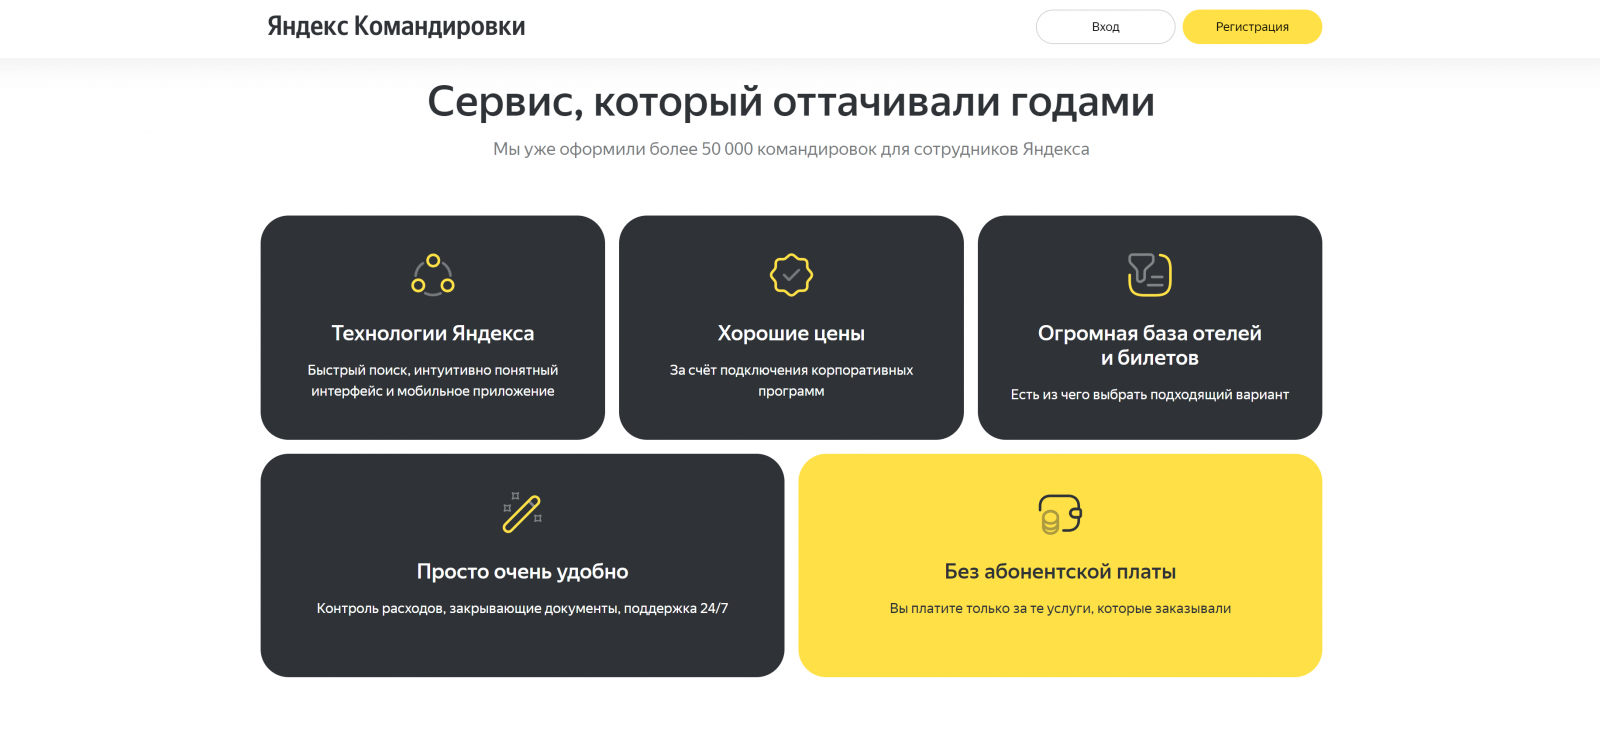
Task: Click the Просто очень удобно card title
Action: click(x=522, y=572)
